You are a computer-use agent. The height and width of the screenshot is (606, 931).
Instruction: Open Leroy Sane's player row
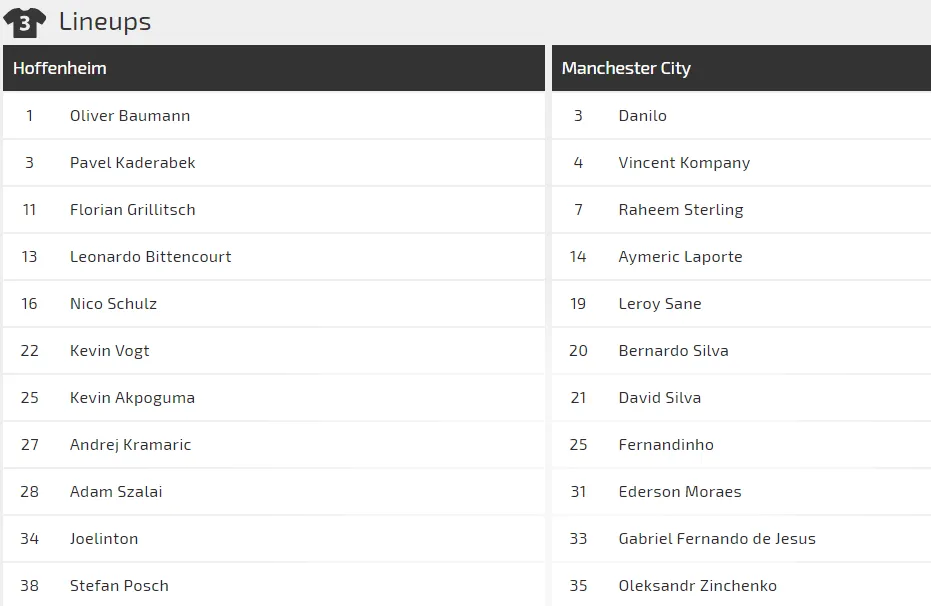[x=660, y=304]
